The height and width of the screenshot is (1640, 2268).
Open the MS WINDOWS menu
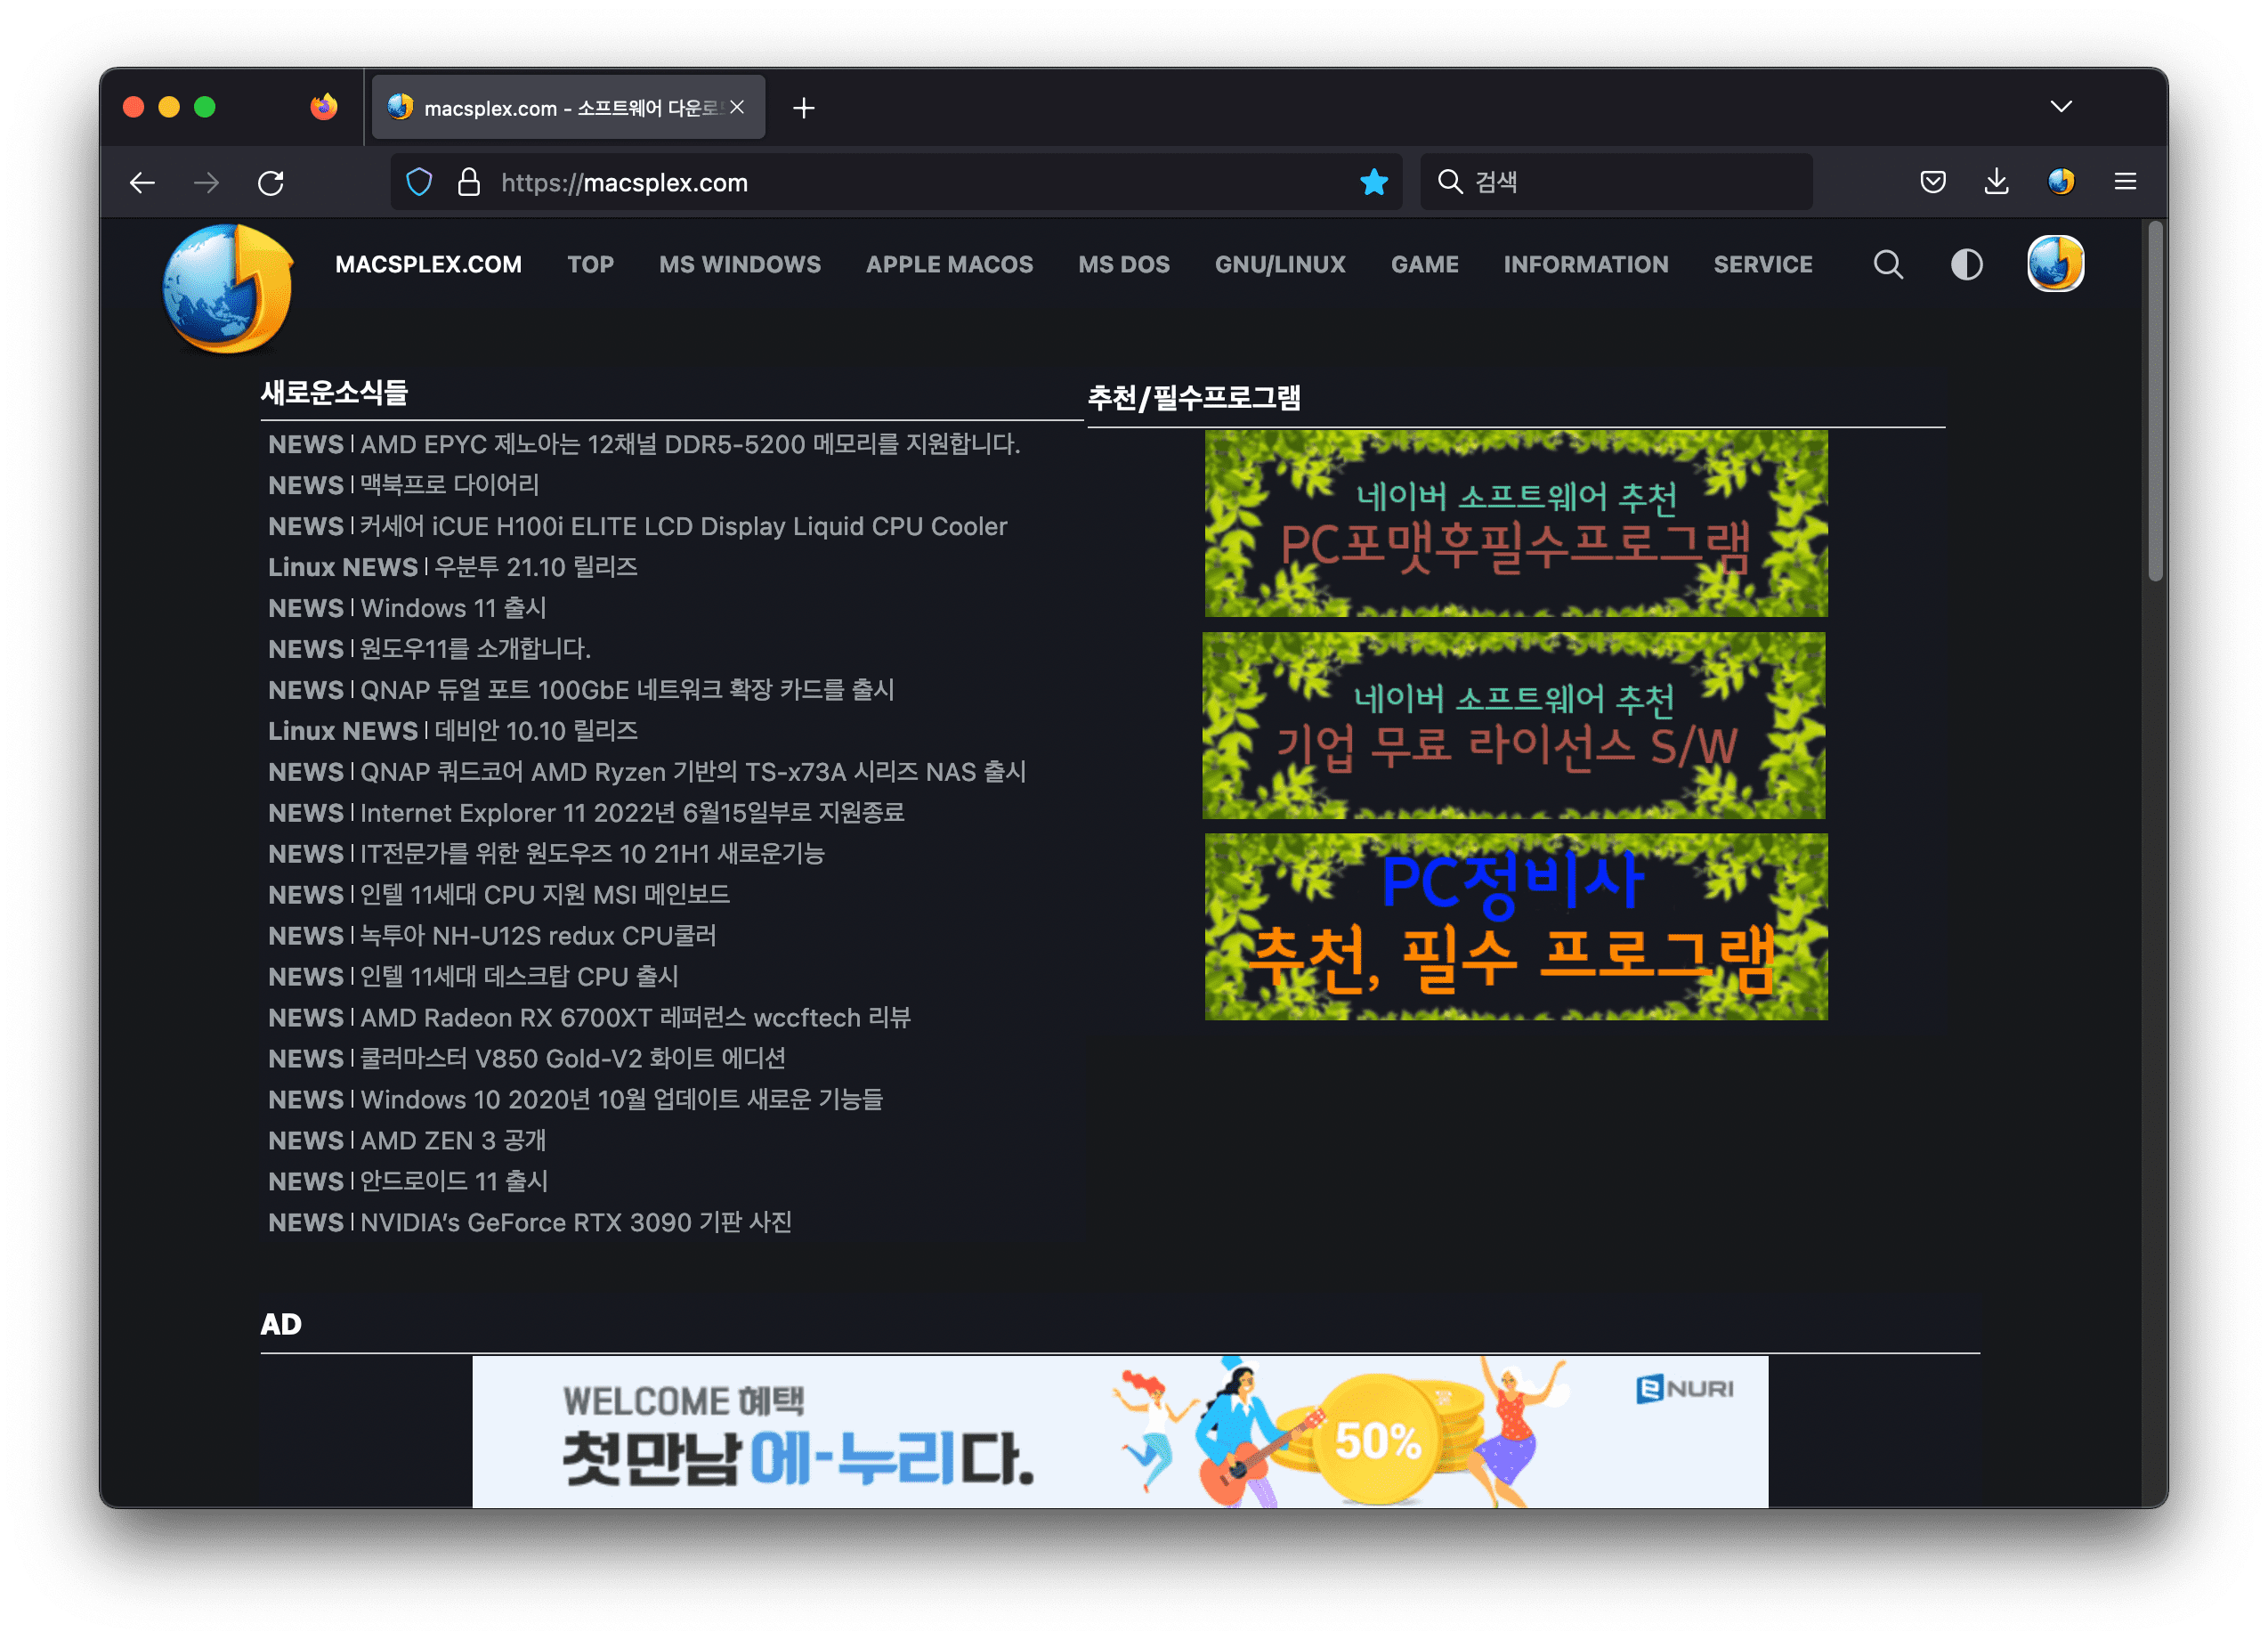[x=740, y=265]
